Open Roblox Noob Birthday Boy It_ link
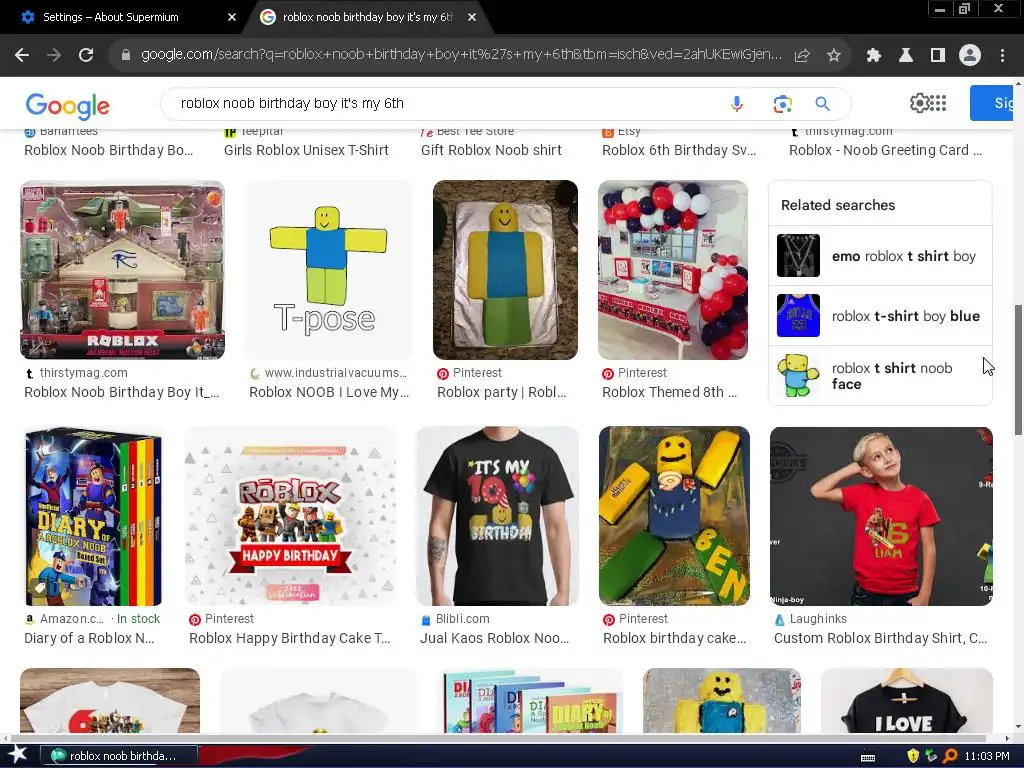The height and width of the screenshot is (768, 1024). pyautogui.click(x=122, y=392)
